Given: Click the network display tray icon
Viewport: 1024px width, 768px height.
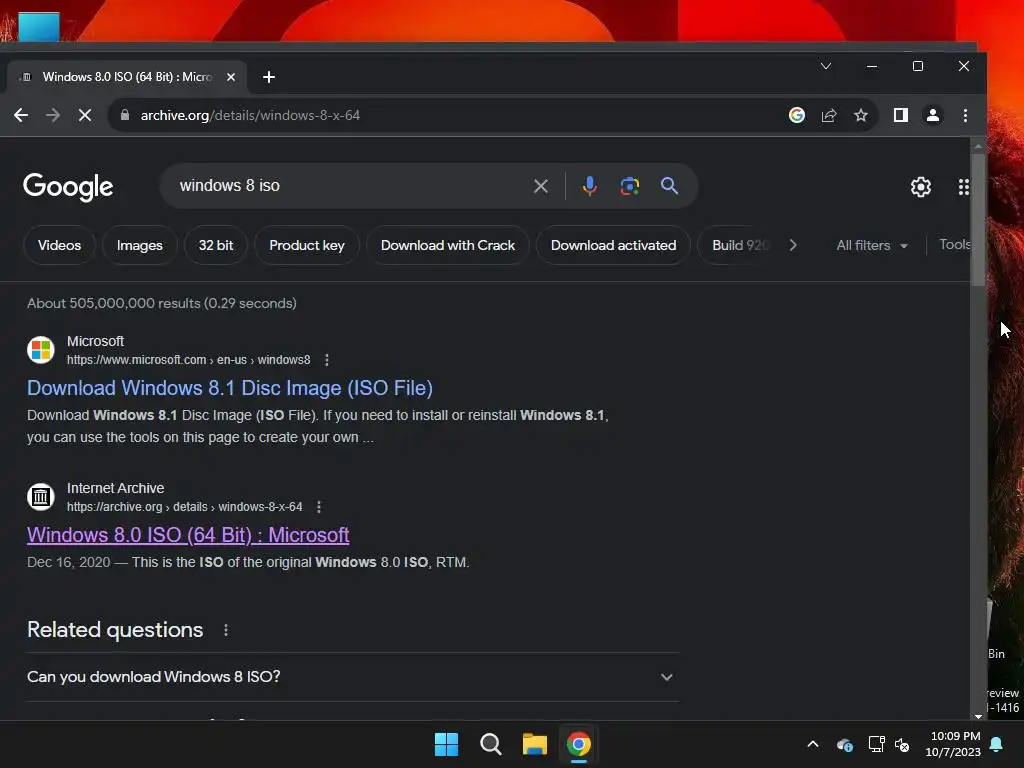Looking at the screenshot, I should (x=876, y=744).
